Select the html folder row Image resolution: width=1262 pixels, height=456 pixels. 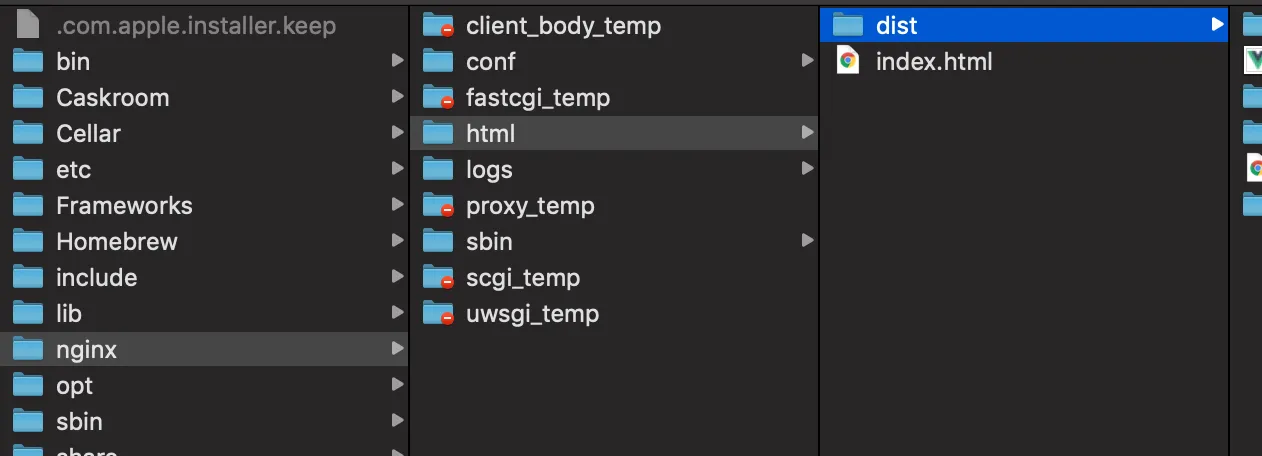click(x=614, y=133)
